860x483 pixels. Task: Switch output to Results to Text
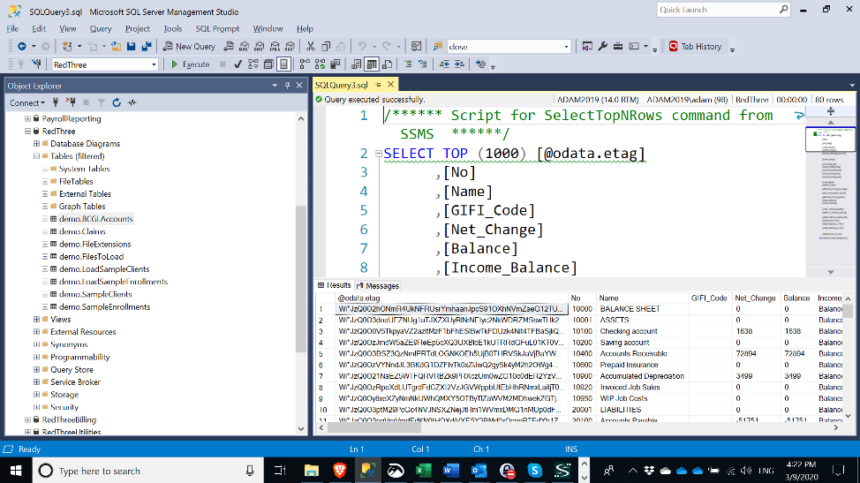pyautogui.click(x=356, y=65)
